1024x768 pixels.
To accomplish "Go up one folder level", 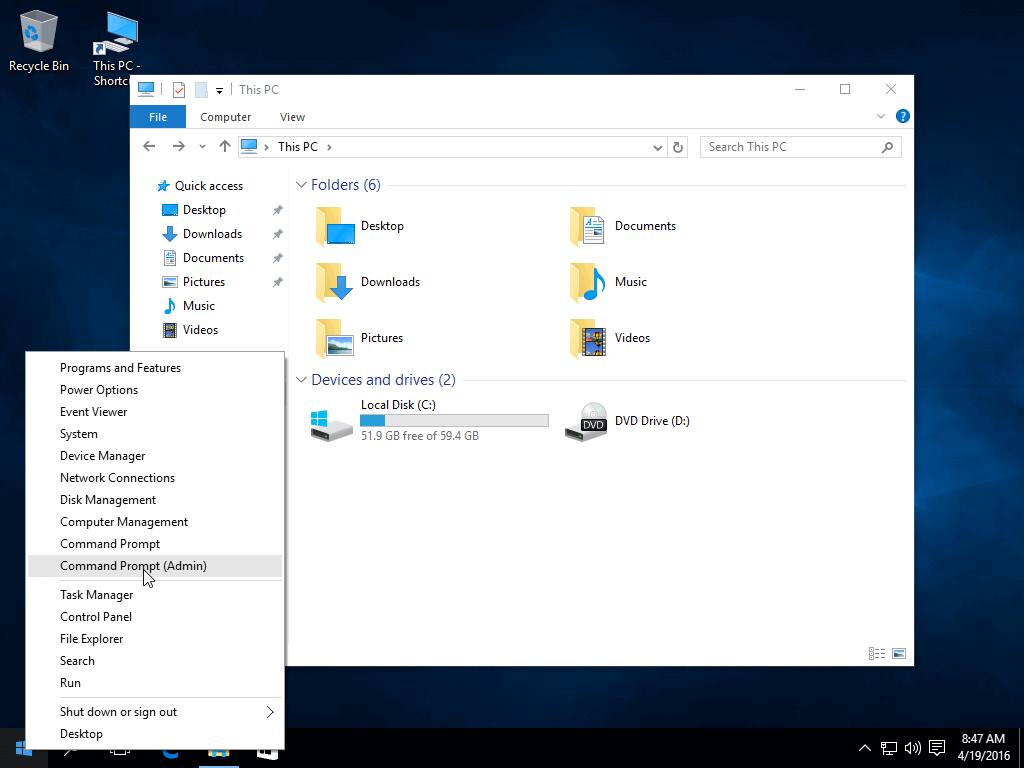I will point(225,147).
